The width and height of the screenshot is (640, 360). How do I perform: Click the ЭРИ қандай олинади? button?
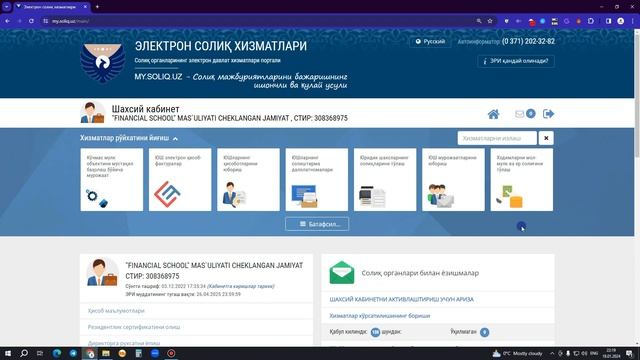(x=516, y=61)
